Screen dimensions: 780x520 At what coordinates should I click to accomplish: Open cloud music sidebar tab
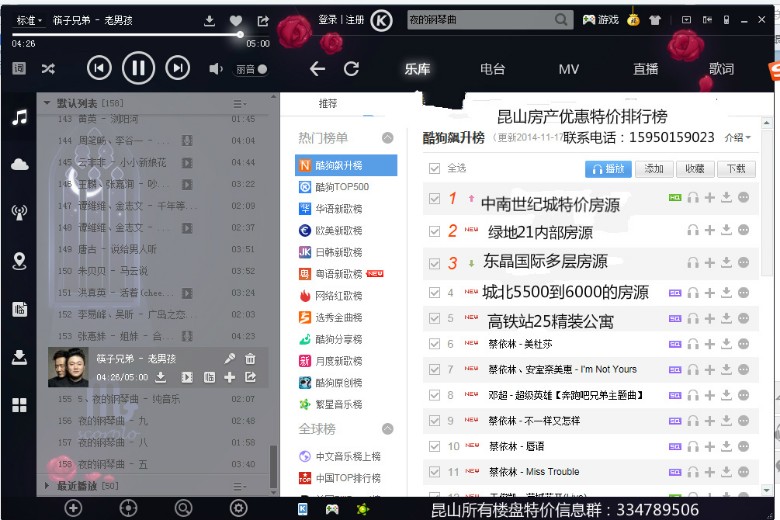19,164
